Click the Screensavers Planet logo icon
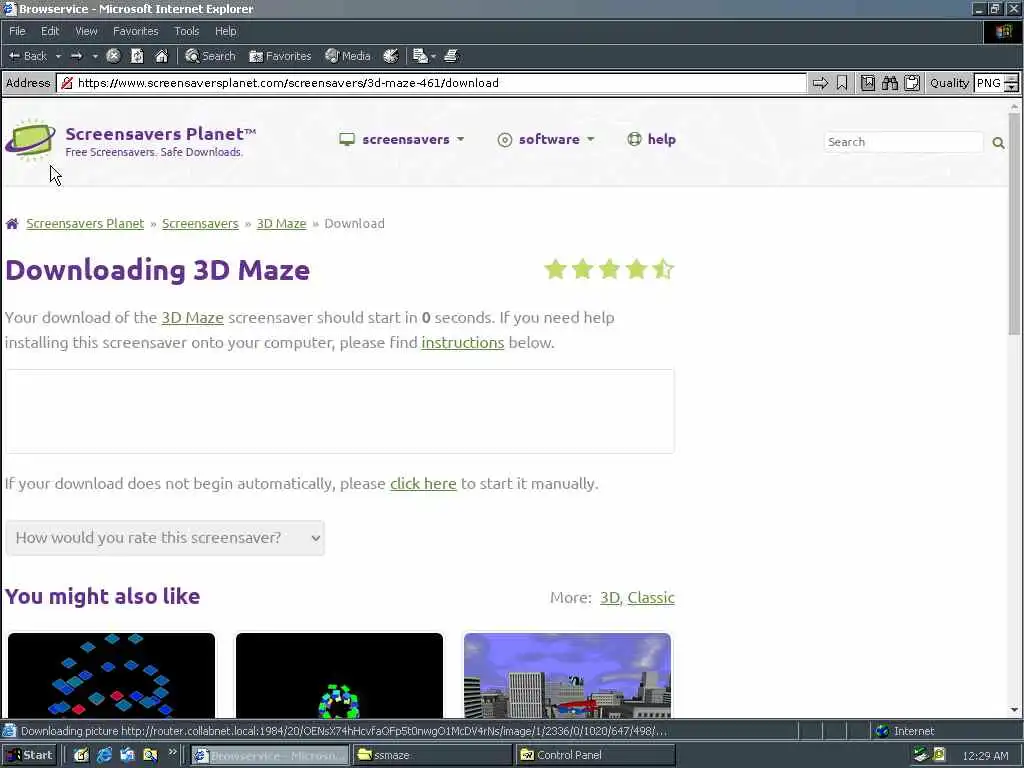 [30, 139]
